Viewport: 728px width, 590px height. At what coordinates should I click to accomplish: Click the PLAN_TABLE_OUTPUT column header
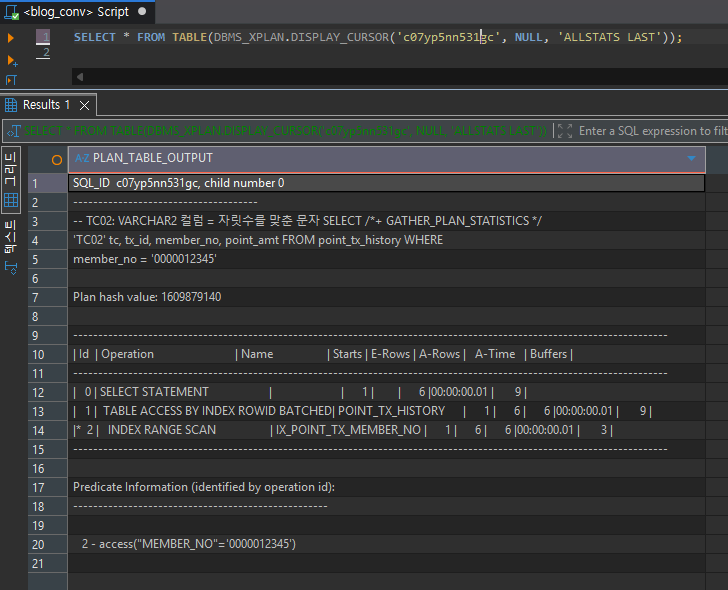tap(387, 159)
